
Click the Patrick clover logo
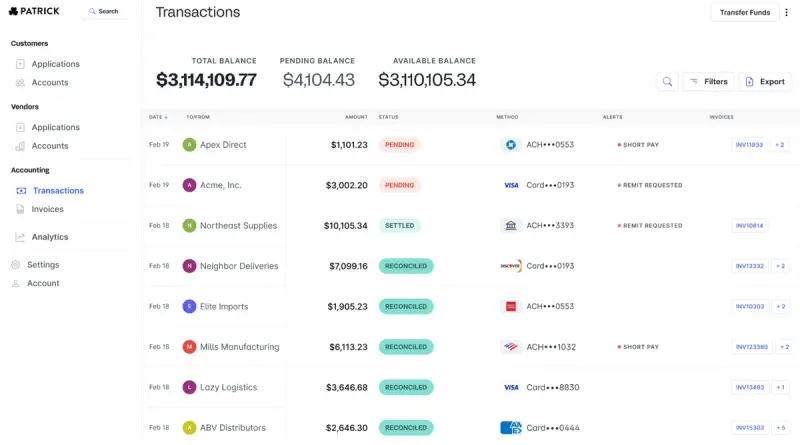13,11
